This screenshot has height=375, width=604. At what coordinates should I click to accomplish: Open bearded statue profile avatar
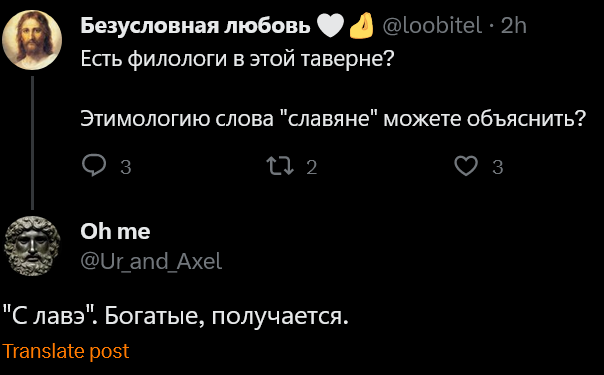pyautogui.click(x=32, y=246)
